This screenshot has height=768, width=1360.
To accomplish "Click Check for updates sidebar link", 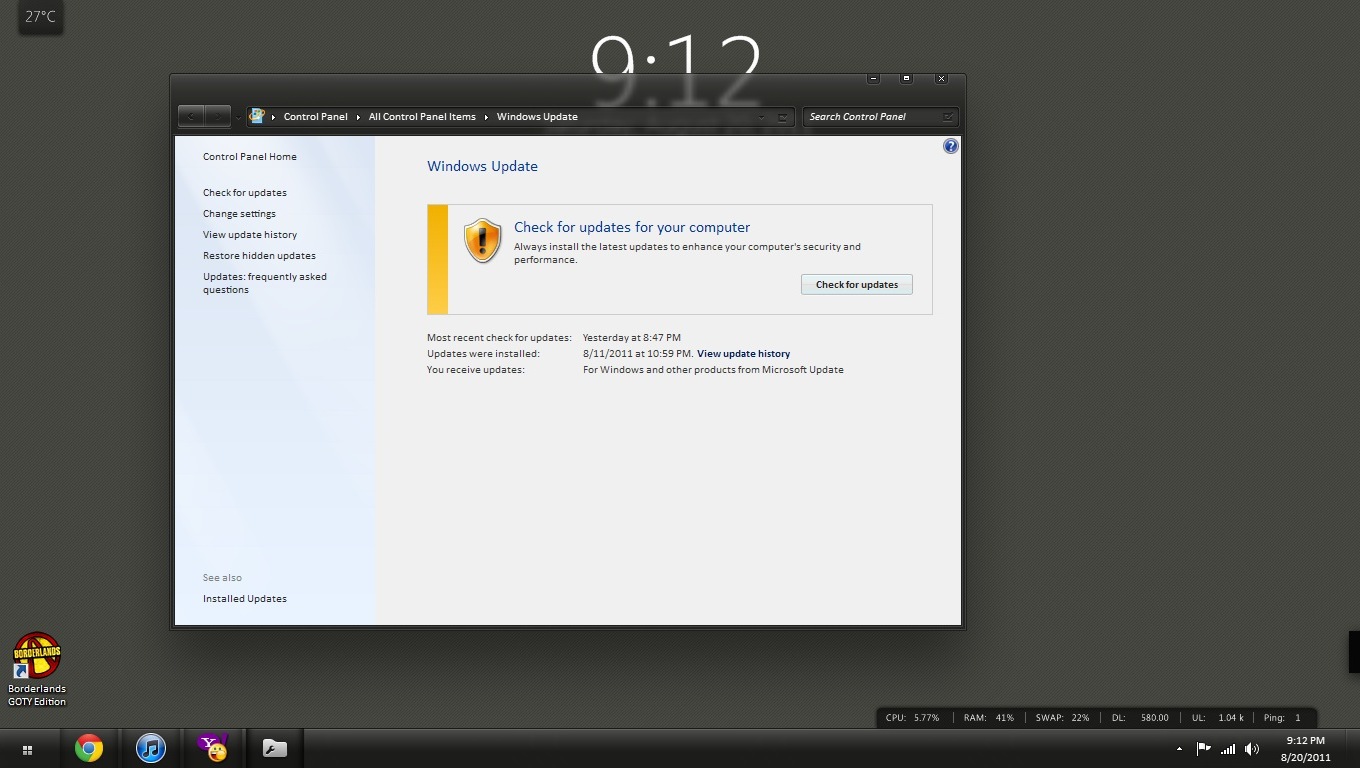I will pyautogui.click(x=245, y=193).
